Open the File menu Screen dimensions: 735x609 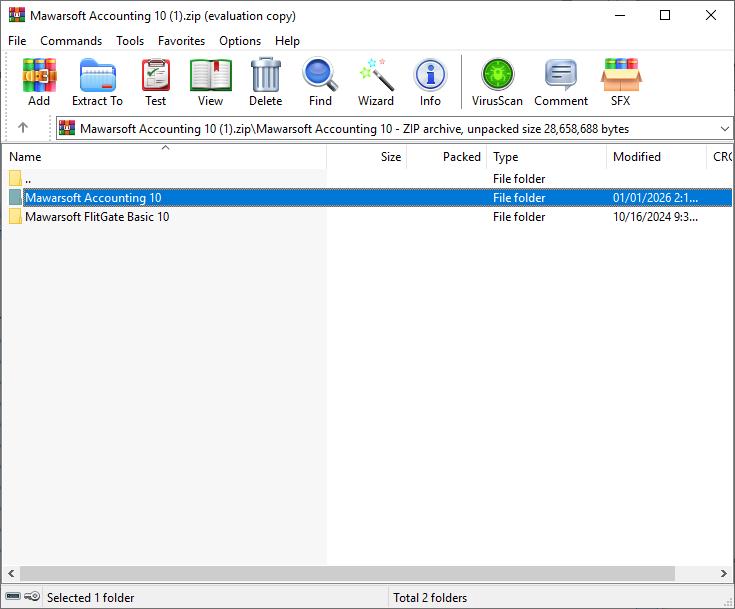click(17, 41)
